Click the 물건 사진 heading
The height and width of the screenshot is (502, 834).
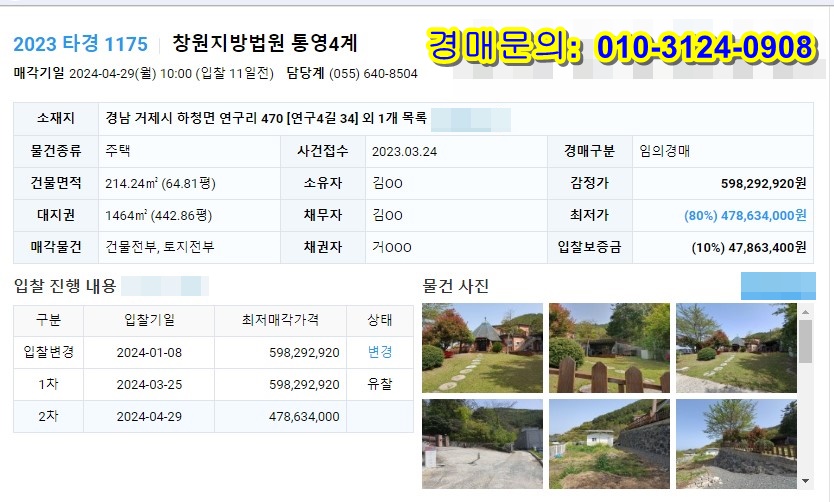(455, 286)
